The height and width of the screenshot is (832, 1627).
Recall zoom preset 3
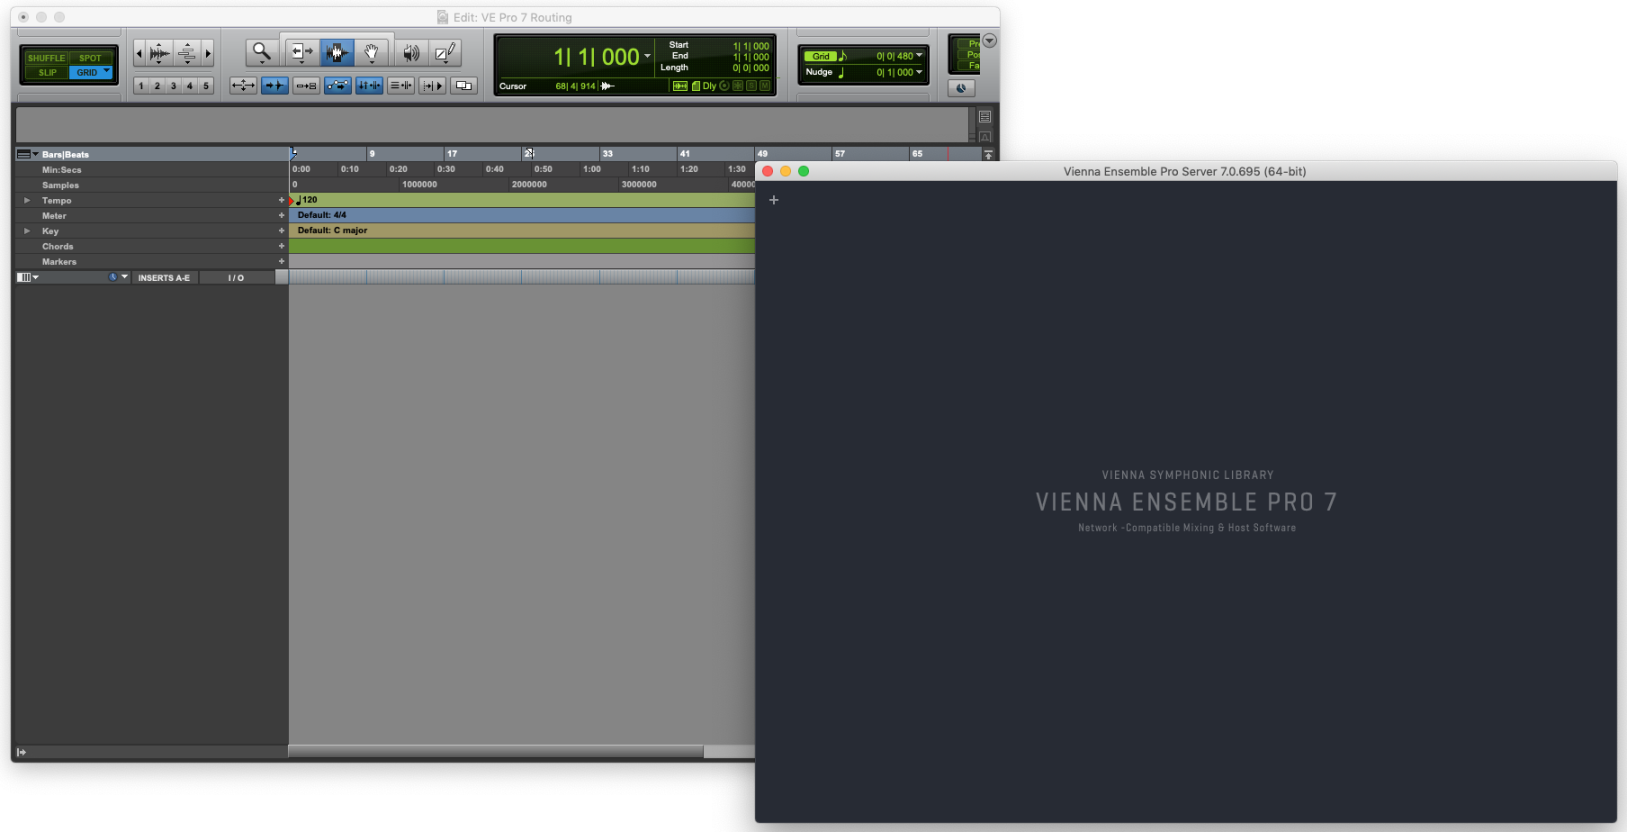(173, 86)
